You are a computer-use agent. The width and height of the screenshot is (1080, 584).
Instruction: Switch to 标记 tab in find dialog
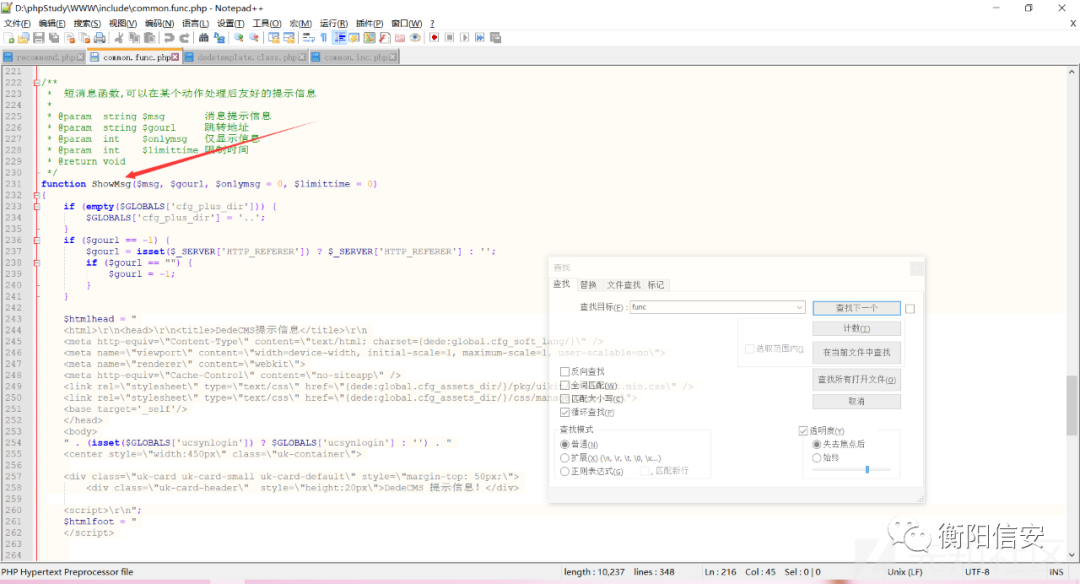tap(656, 284)
